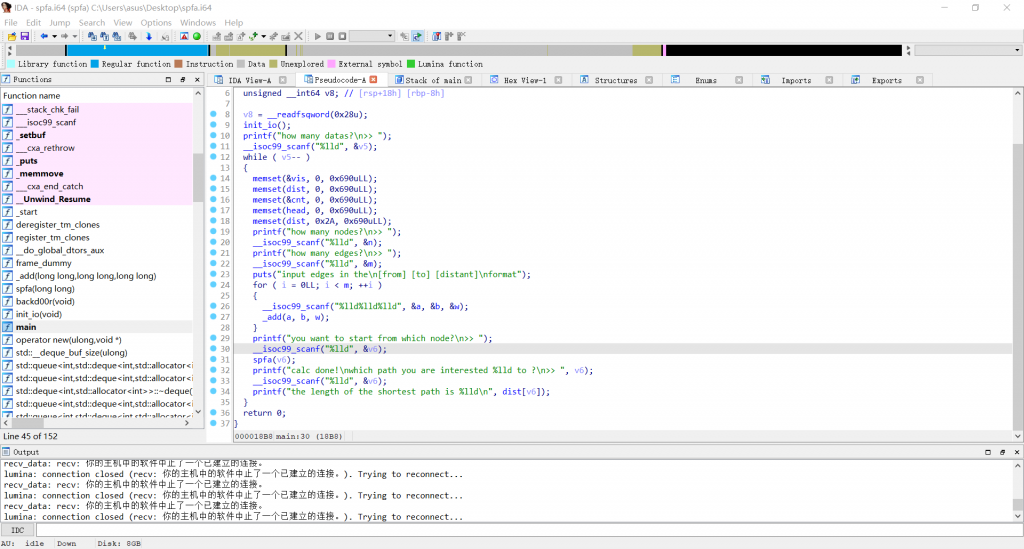Jump back with the blue left arrow
Image resolution: width=1024 pixels, height=549 pixels.
[44, 37]
